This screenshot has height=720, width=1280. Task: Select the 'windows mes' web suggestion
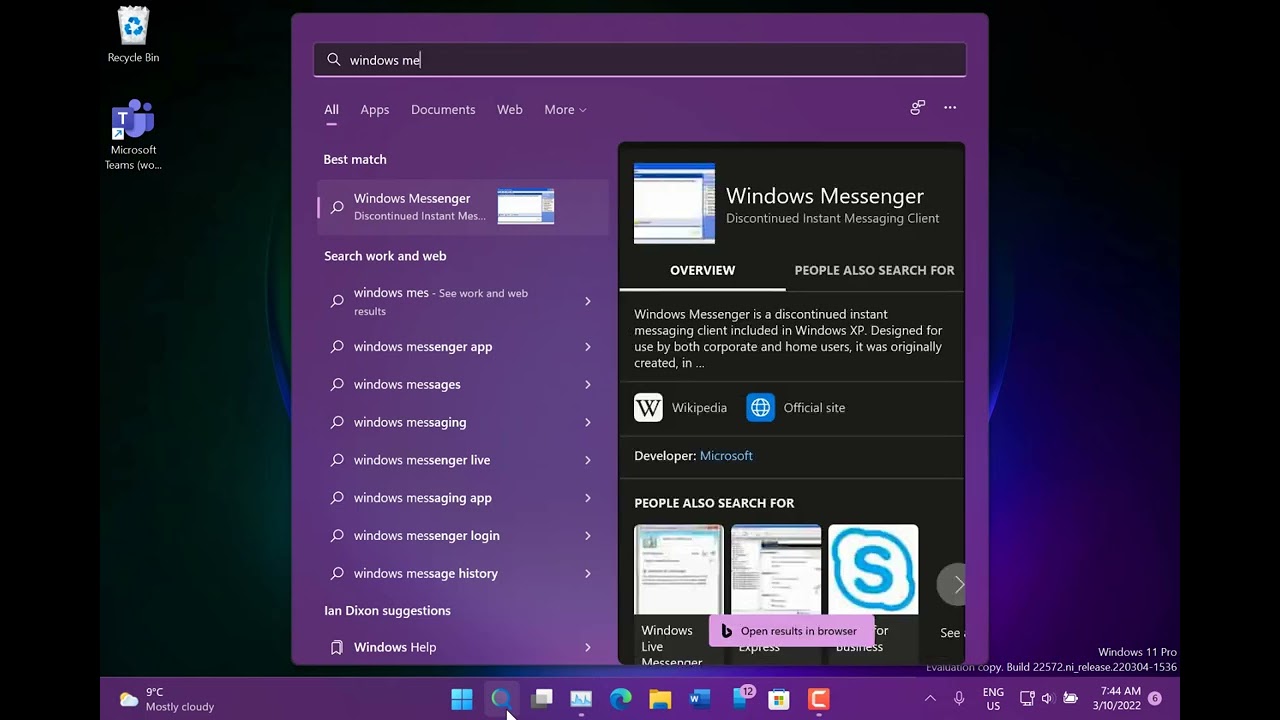tap(462, 301)
